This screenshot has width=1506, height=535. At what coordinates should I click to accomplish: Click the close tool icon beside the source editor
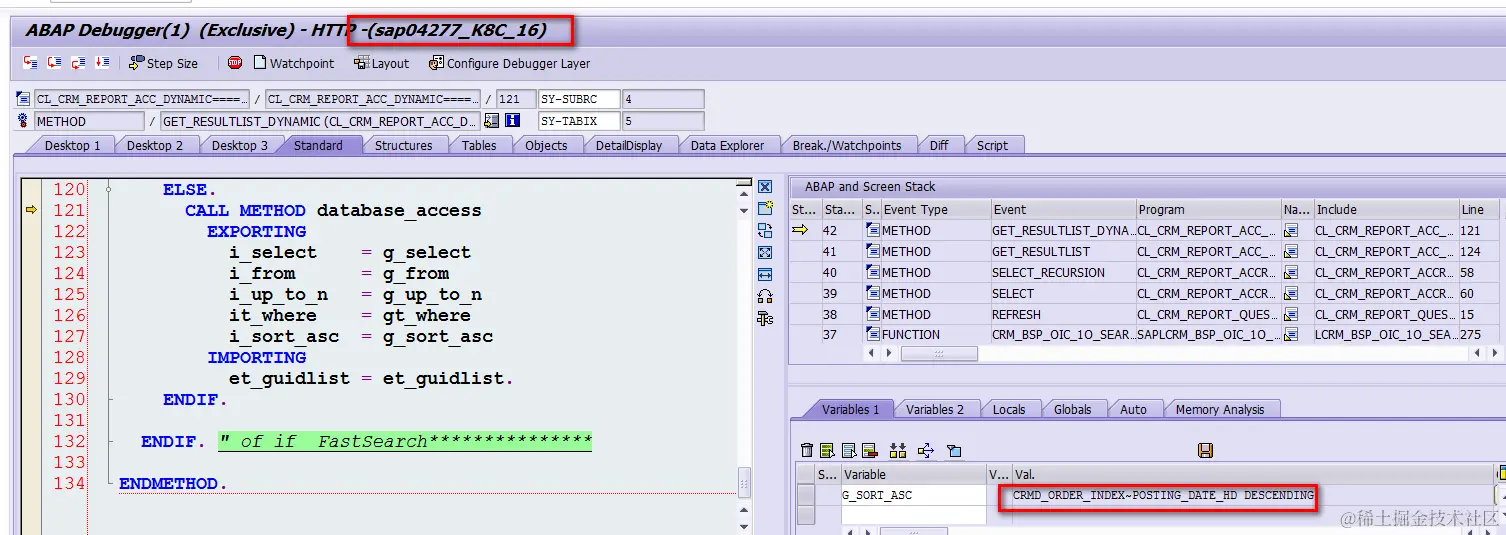click(x=765, y=187)
